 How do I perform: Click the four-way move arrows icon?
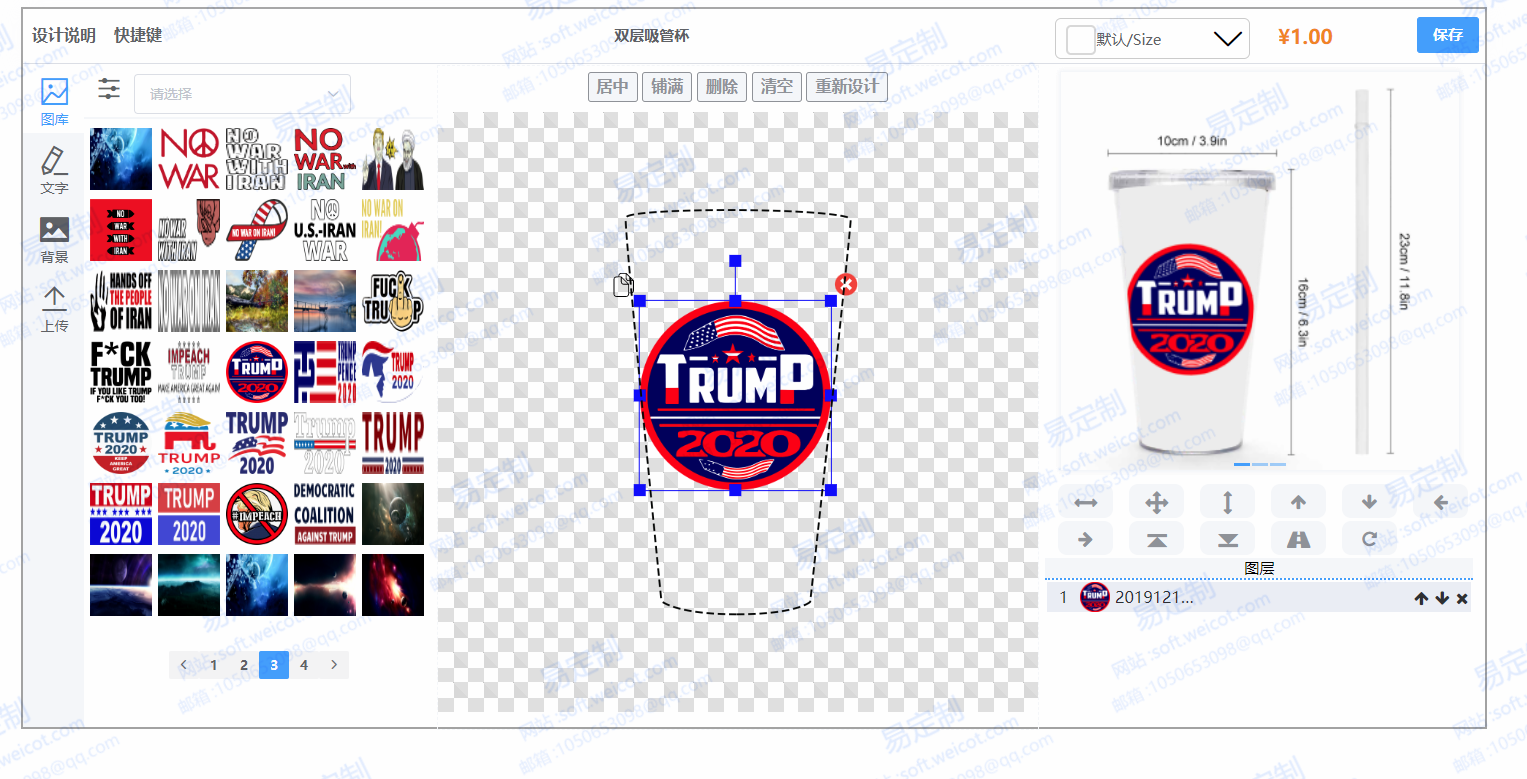pyautogui.click(x=1156, y=502)
